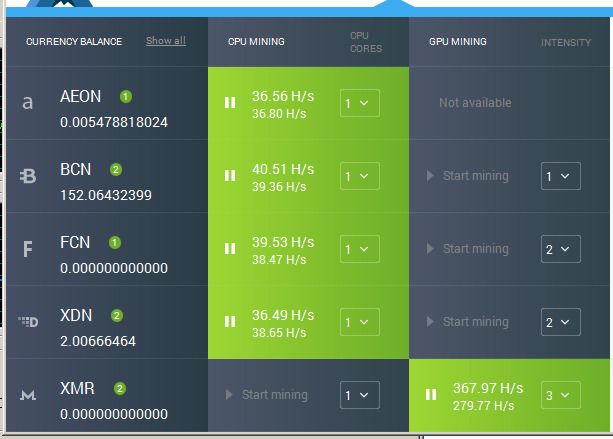Click the green badge next to XDN
The width and height of the screenshot is (613, 439).
[x=117, y=315]
